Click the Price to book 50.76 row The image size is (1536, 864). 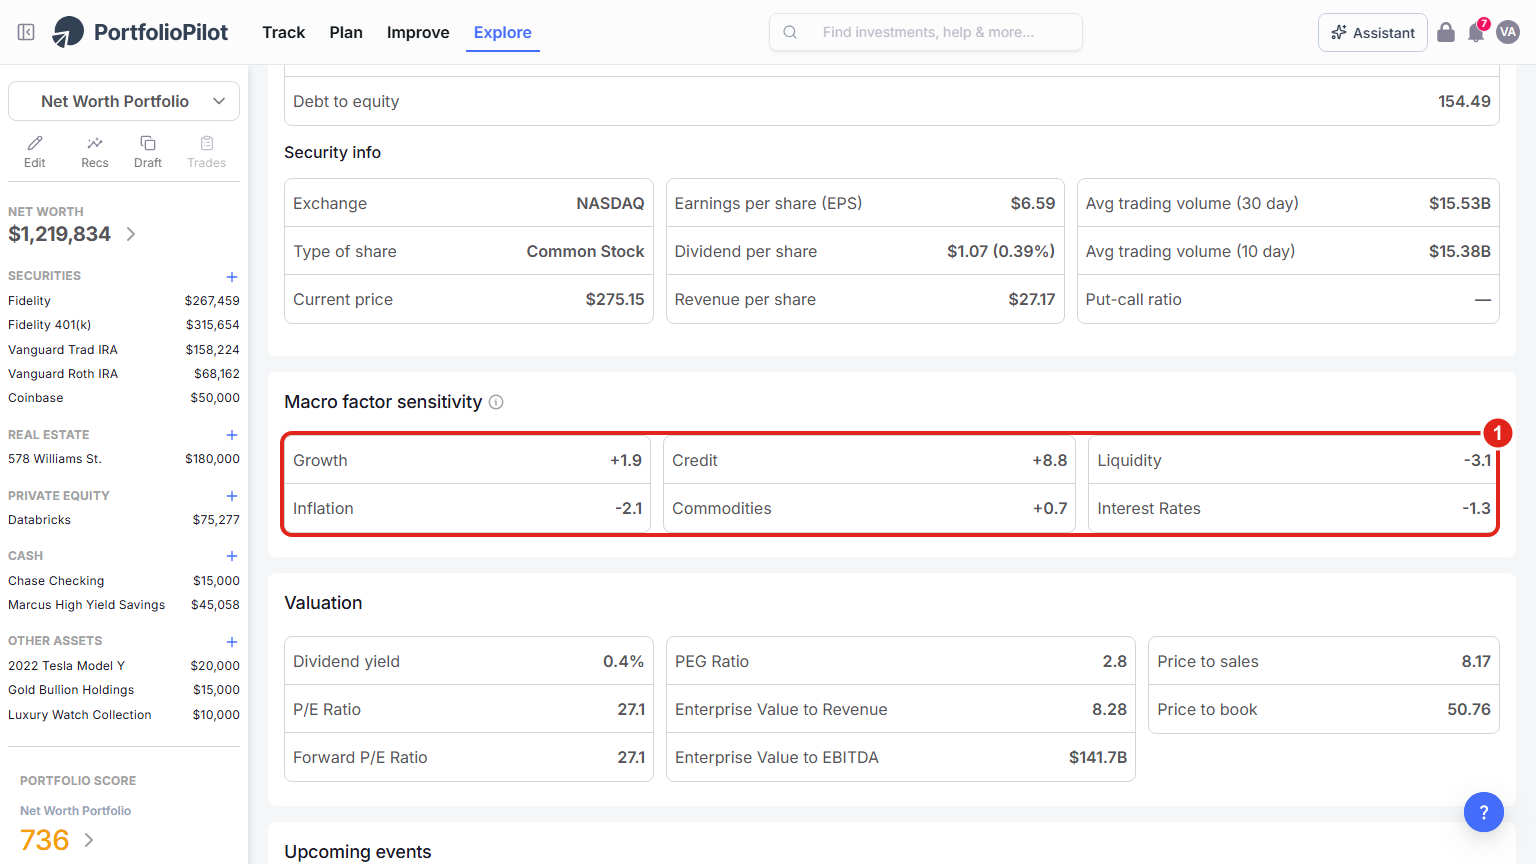pos(1324,709)
